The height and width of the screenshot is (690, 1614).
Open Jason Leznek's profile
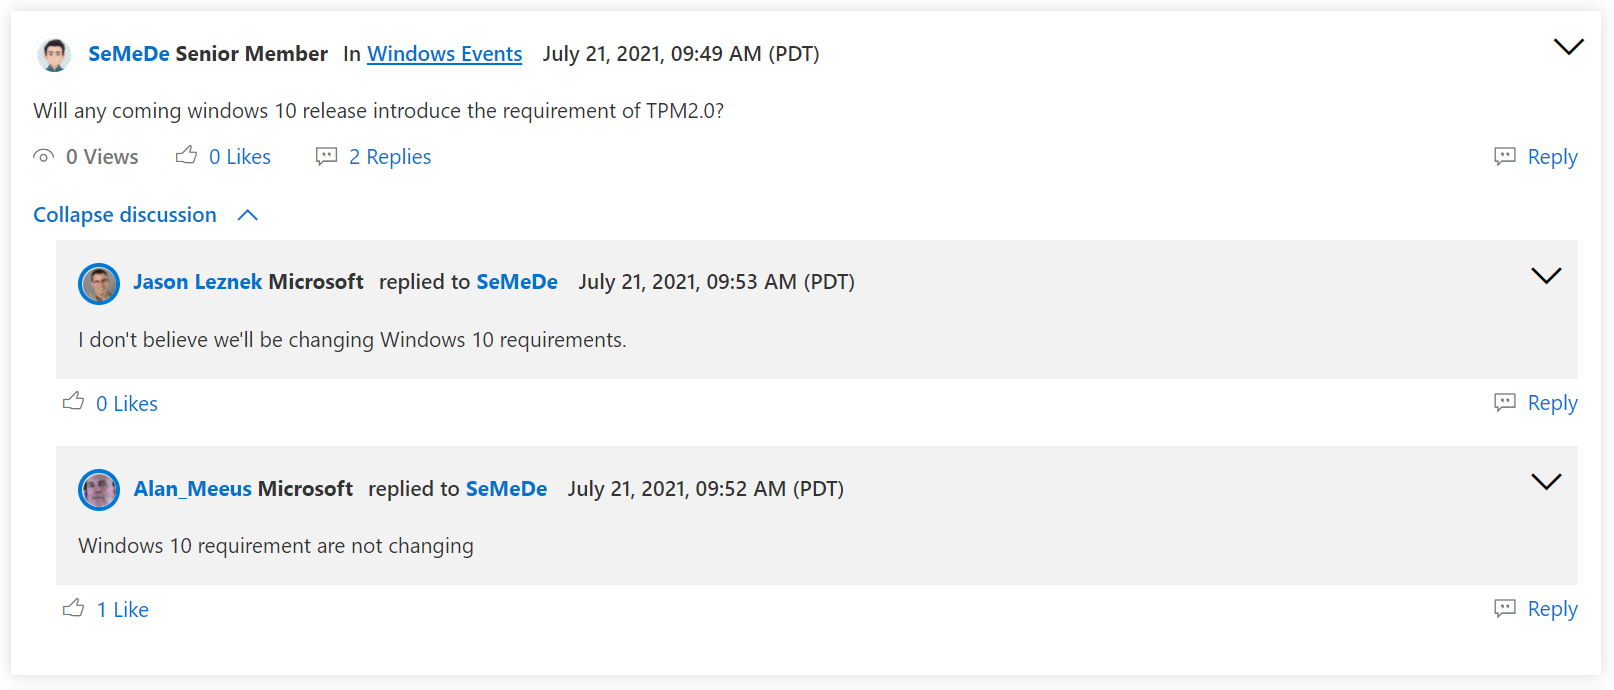[x=198, y=282]
